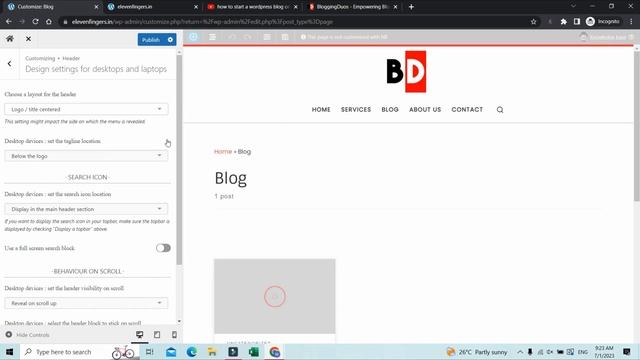
Task: Click Hide Controls
Action: pyautogui.click(x=28, y=335)
